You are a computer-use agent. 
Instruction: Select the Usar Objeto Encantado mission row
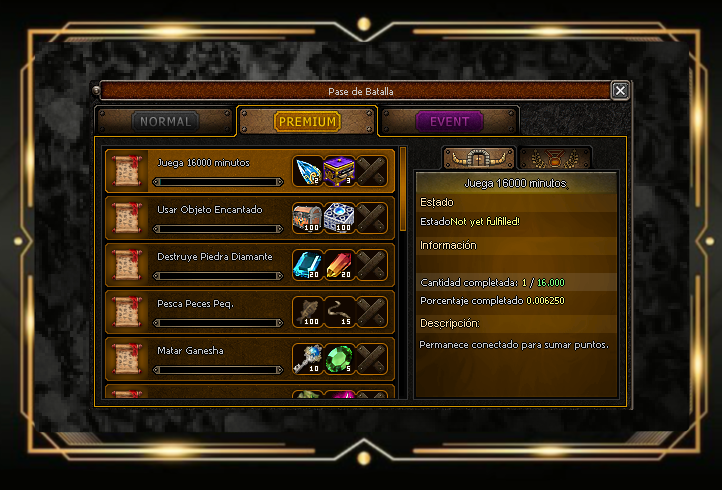[x=250, y=218]
